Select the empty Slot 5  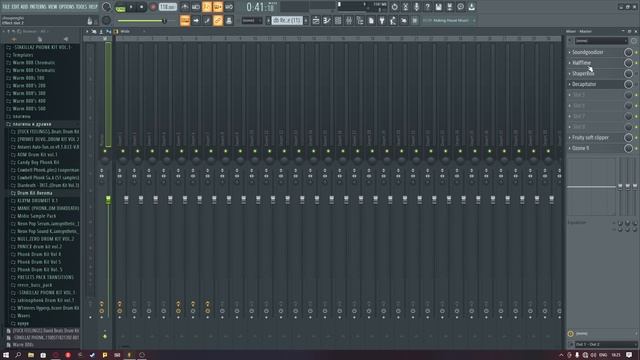(596, 95)
